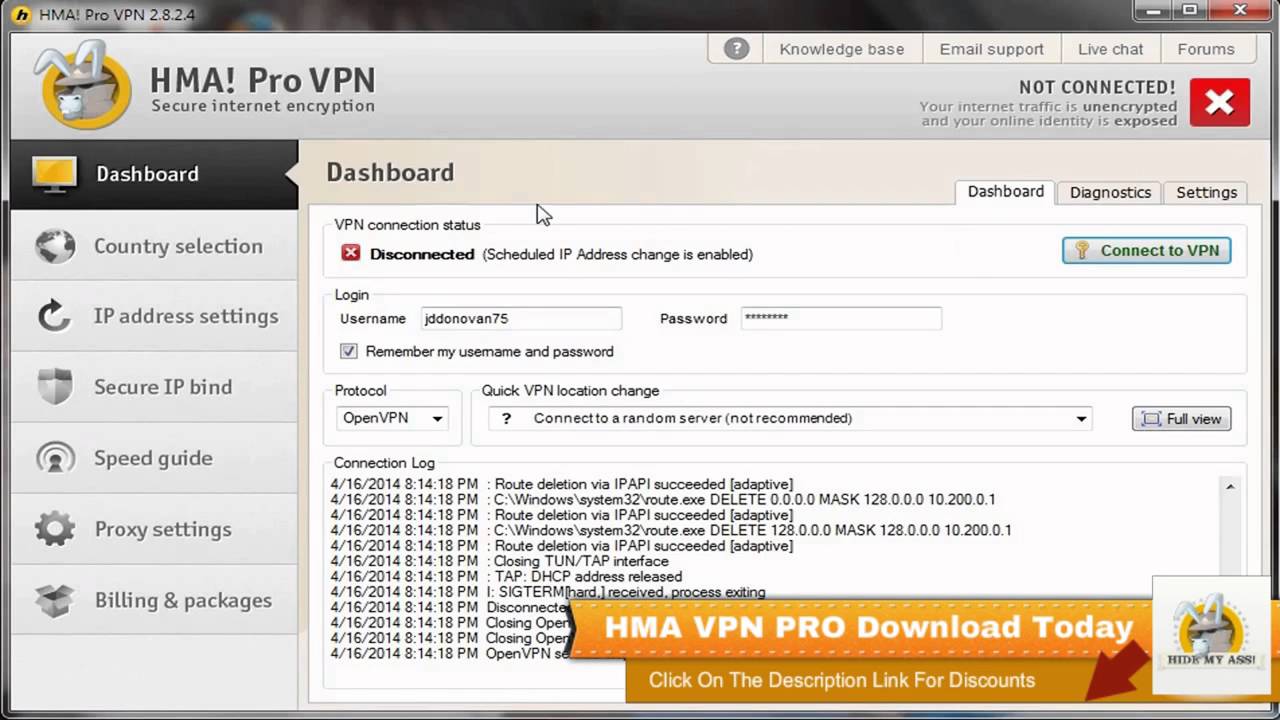Click the Full view button

[x=1181, y=419]
